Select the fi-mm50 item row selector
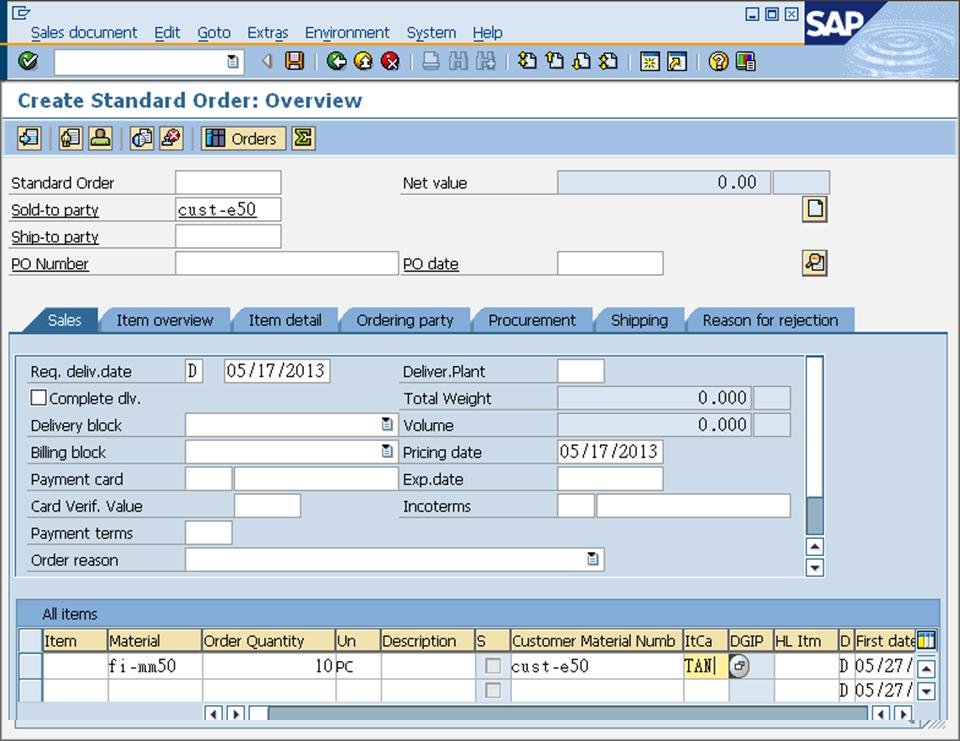The width and height of the screenshot is (960, 741). [x=30, y=666]
